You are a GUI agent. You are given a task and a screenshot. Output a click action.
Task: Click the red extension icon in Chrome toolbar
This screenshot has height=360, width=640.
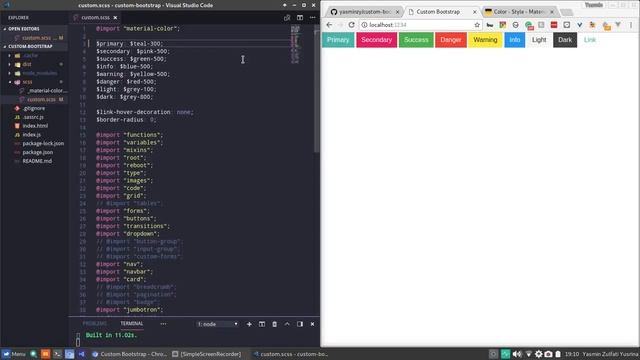[554, 25]
